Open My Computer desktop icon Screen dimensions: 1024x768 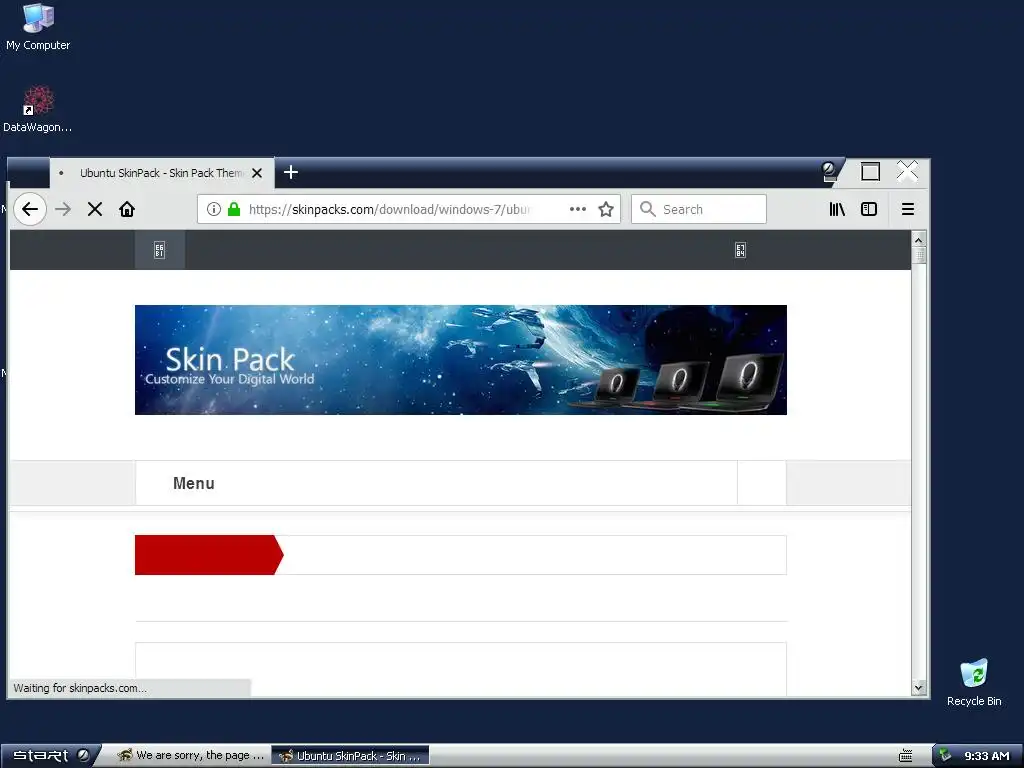(38, 27)
